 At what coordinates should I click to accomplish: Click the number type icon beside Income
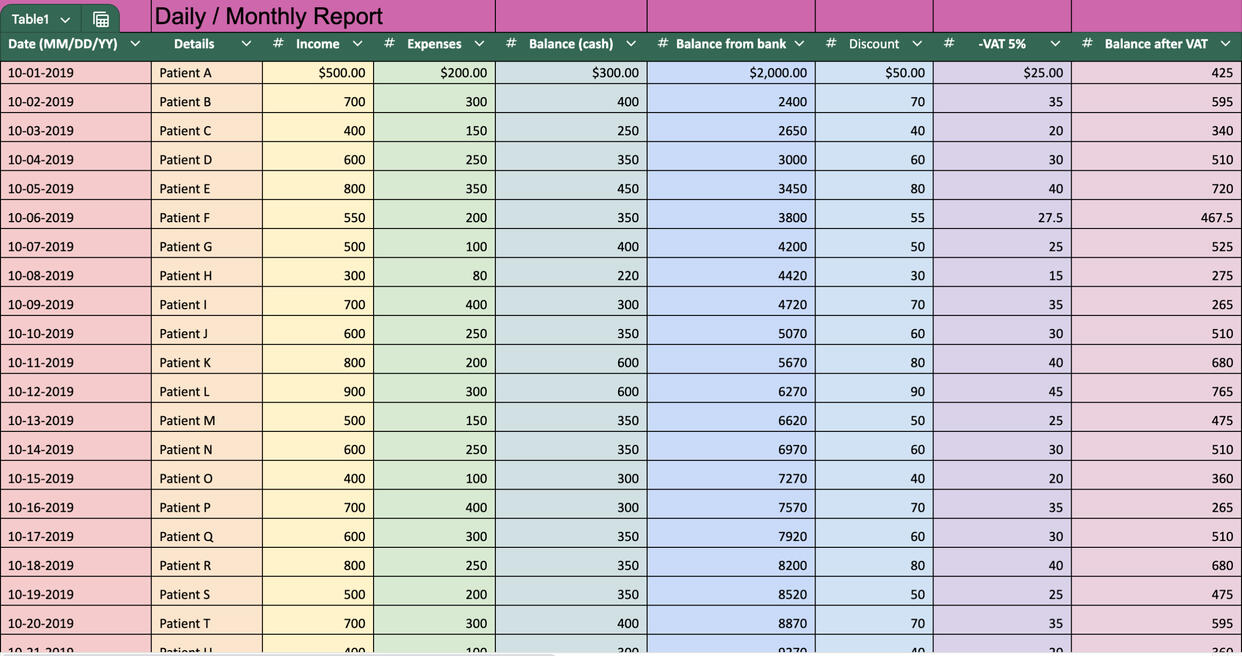278,44
